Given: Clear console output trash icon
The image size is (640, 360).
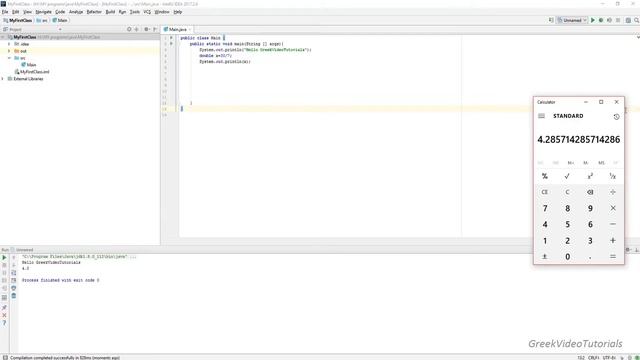Looking at the screenshot, I should tap(13, 296).
